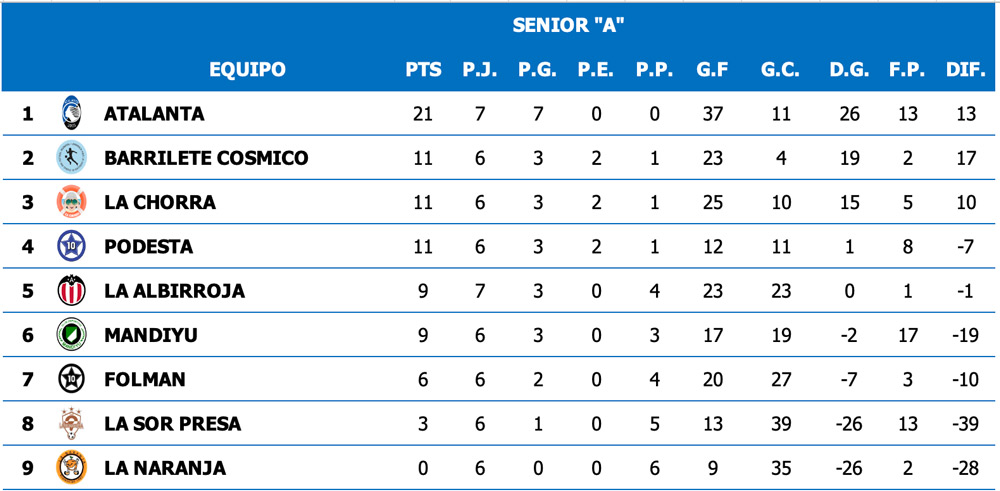Click the P.J. column header

(x=480, y=70)
